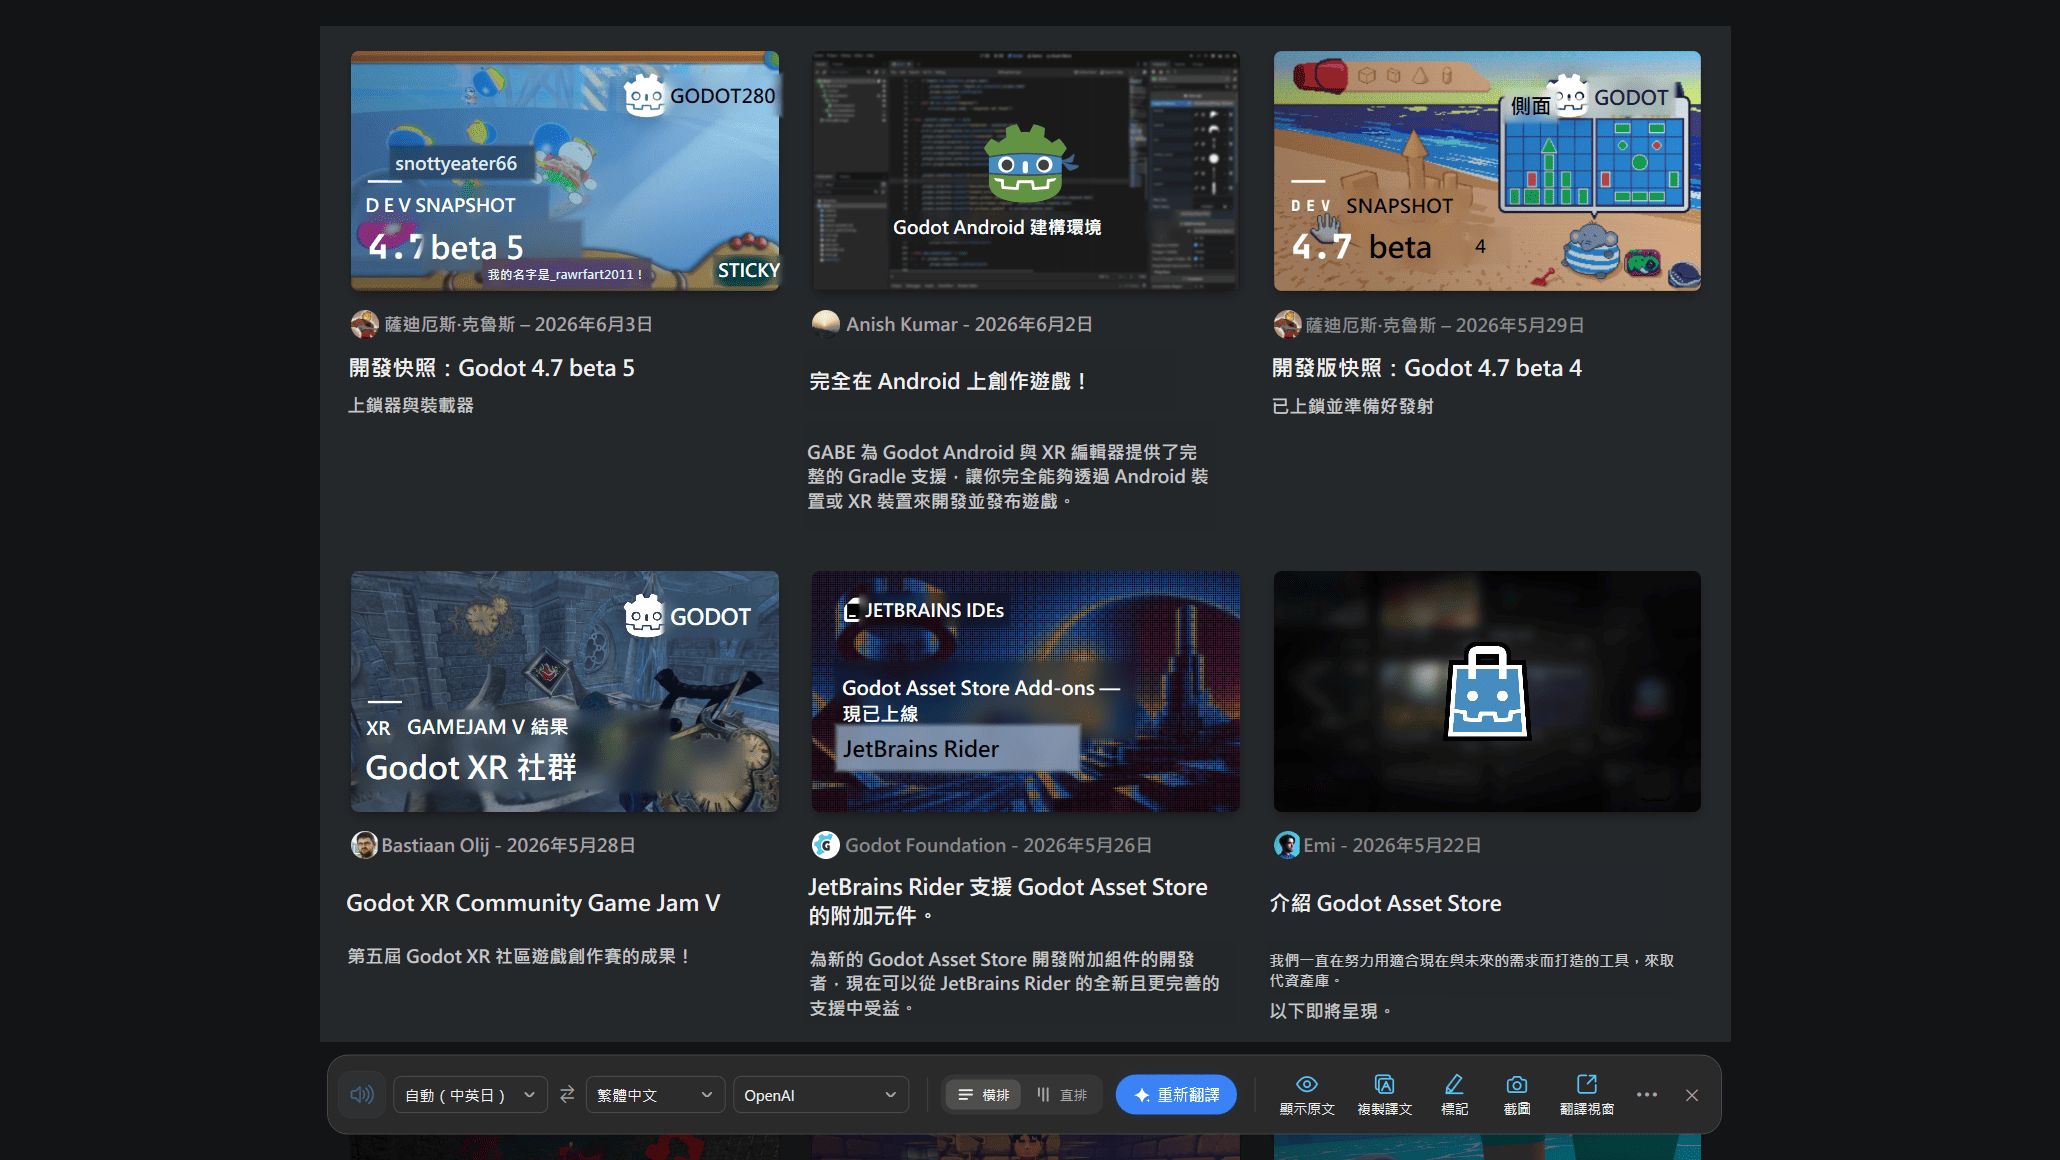Click author avatar beside 2026年6月3日

(365, 324)
